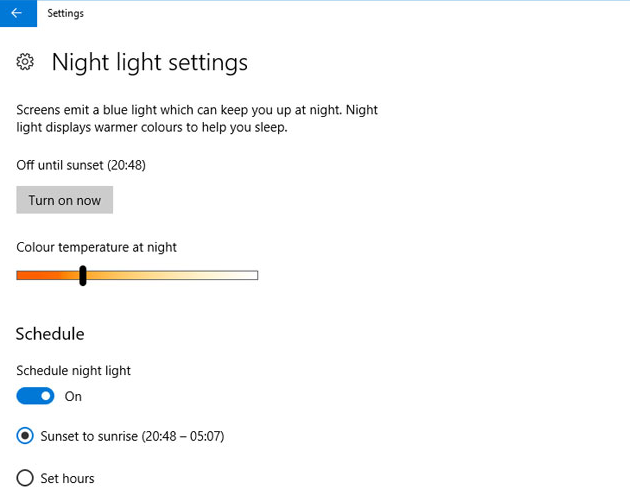The image size is (630, 492).
Task: Click the Schedule night light label
Action: 73,370
